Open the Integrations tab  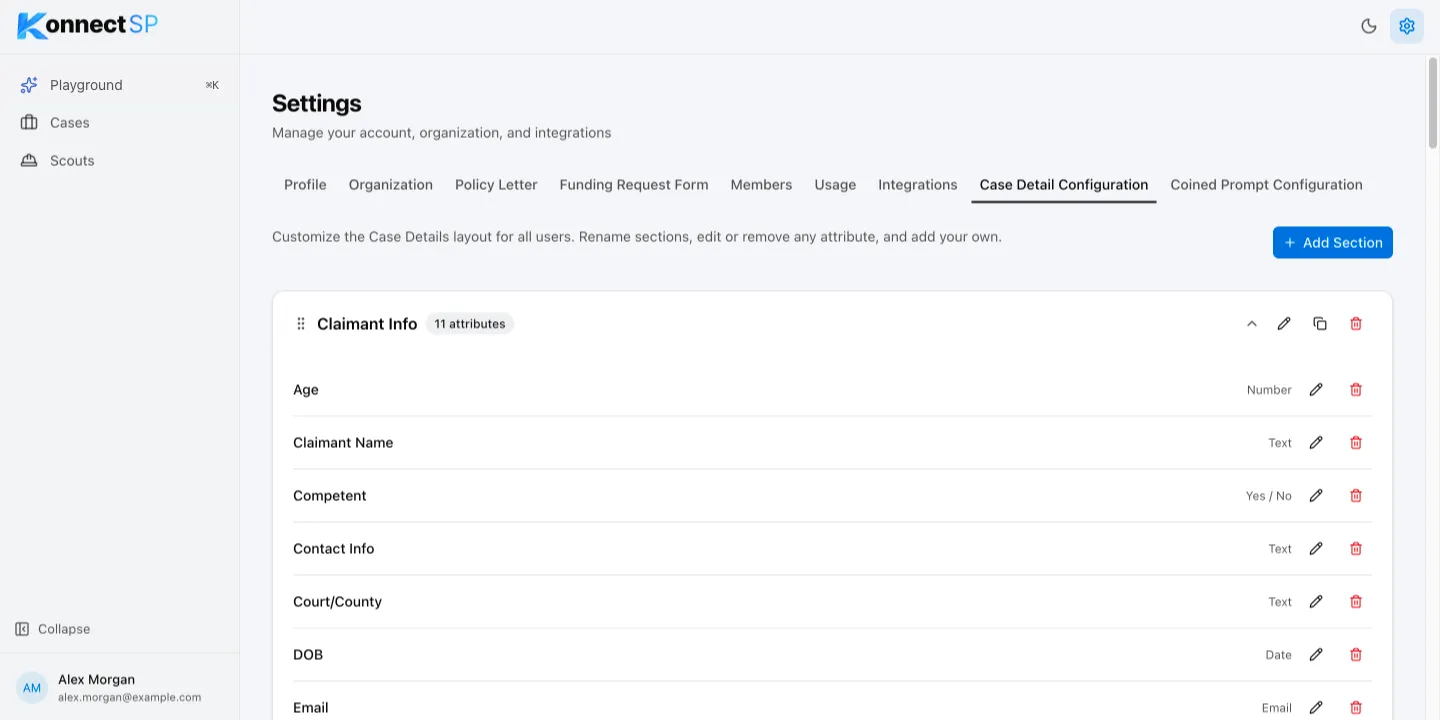(x=918, y=185)
